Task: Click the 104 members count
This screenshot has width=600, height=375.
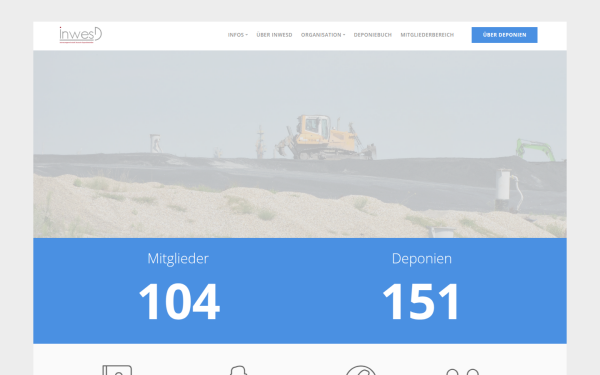Action: (x=179, y=302)
